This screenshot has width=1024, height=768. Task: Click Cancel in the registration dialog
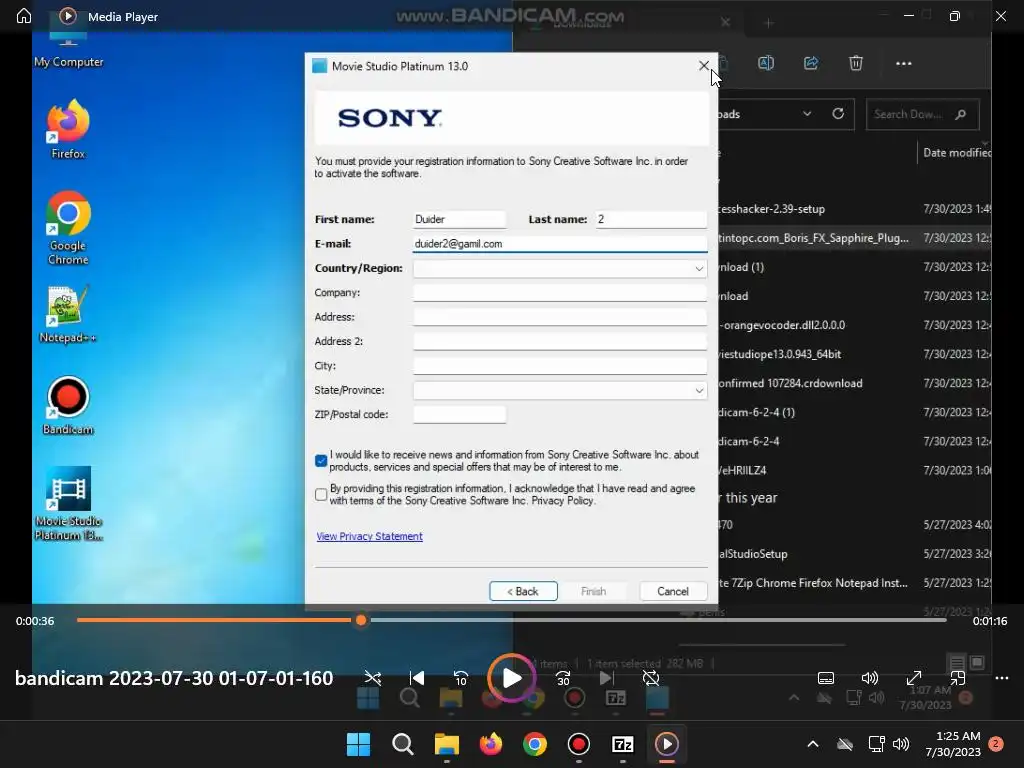point(673,591)
